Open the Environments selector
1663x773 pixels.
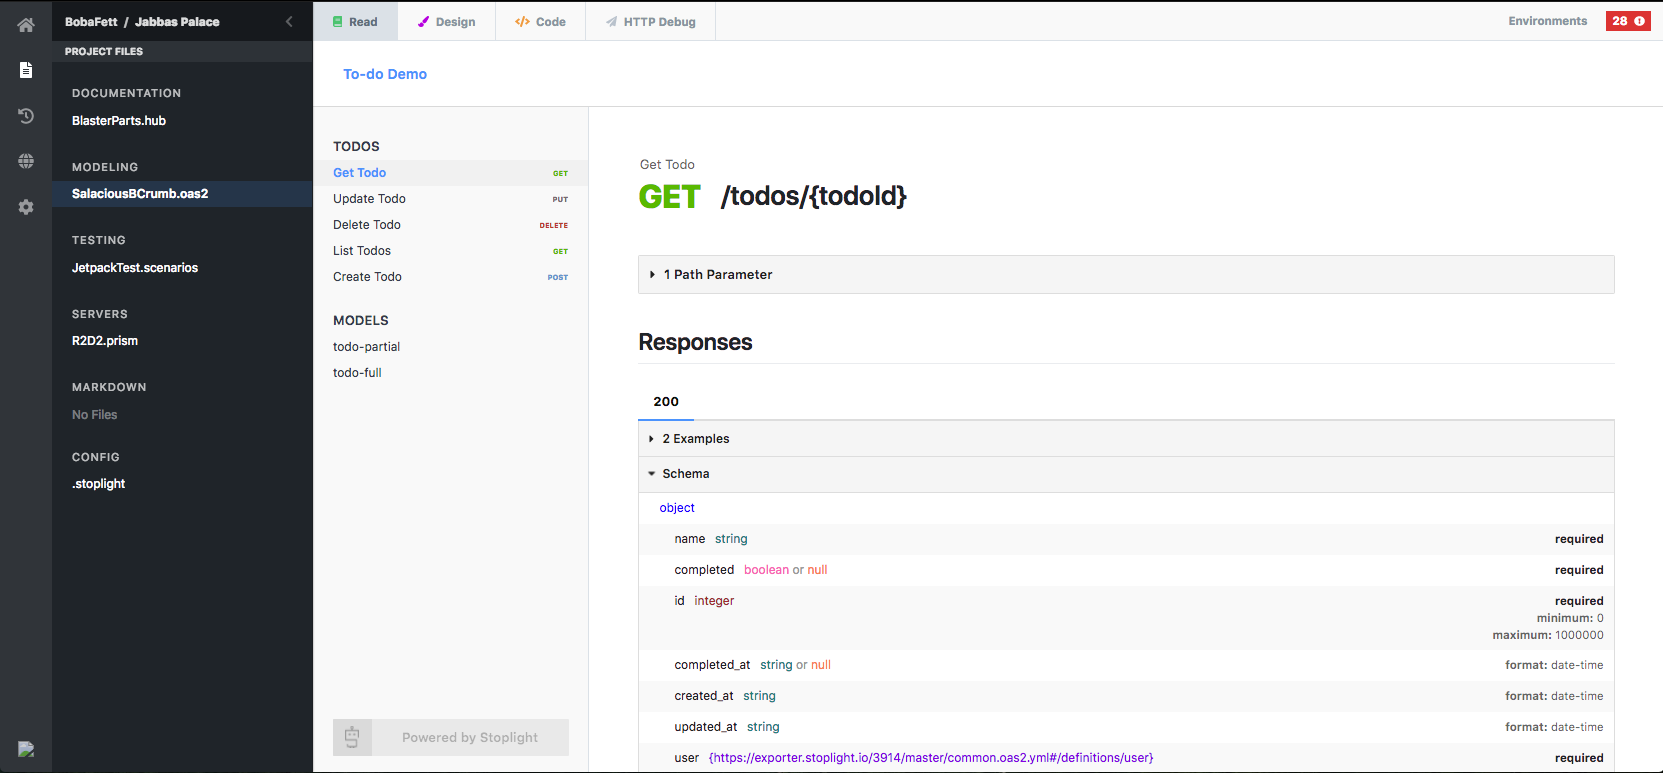pos(1547,21)
